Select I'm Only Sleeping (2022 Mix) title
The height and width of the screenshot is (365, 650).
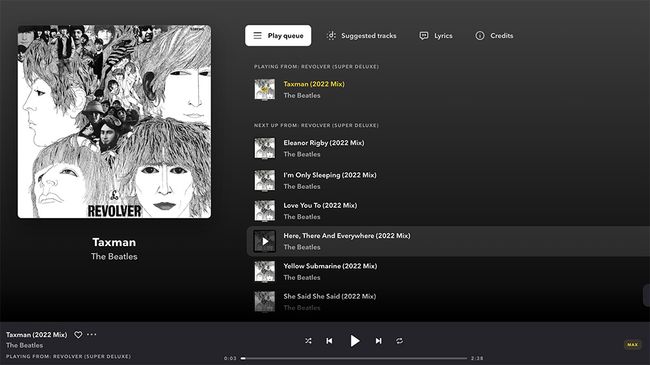point(330,175)
